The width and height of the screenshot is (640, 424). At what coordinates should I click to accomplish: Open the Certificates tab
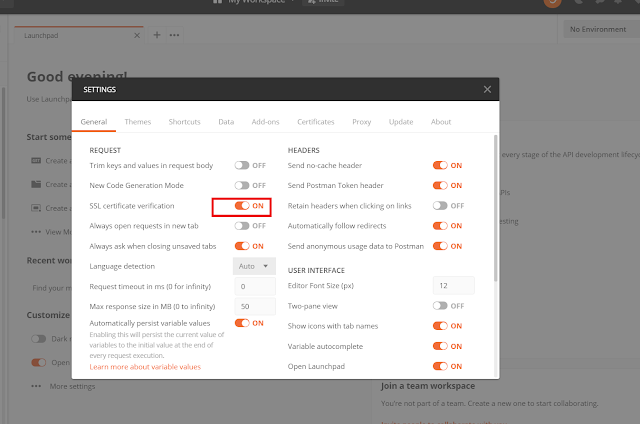point(316,122)
